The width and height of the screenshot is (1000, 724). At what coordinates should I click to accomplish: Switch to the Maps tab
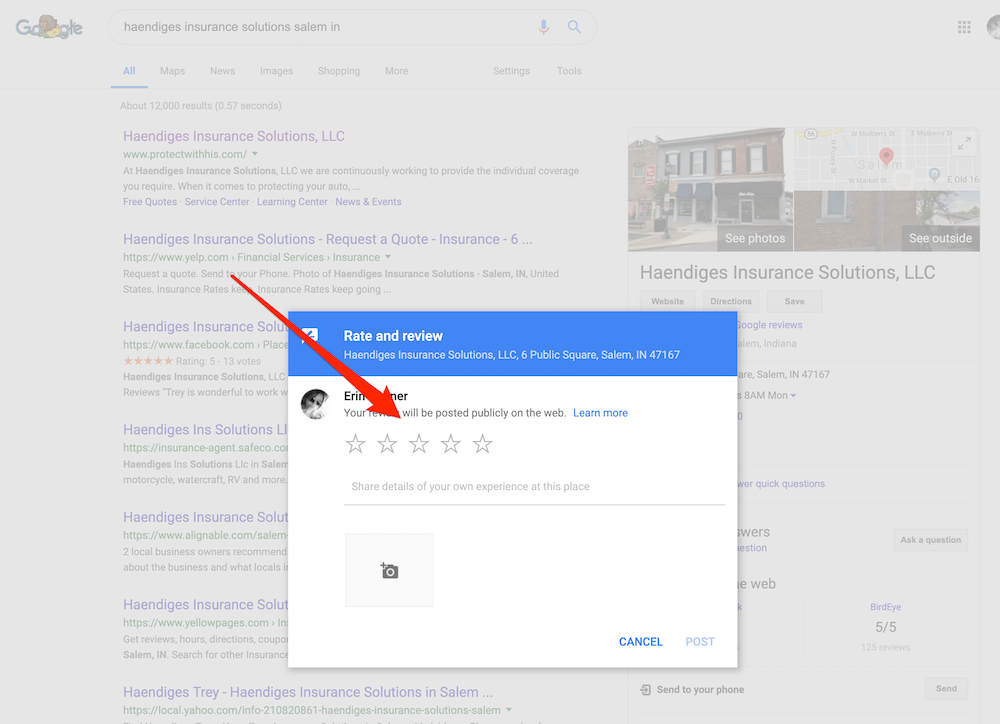[x=172, y=71]
